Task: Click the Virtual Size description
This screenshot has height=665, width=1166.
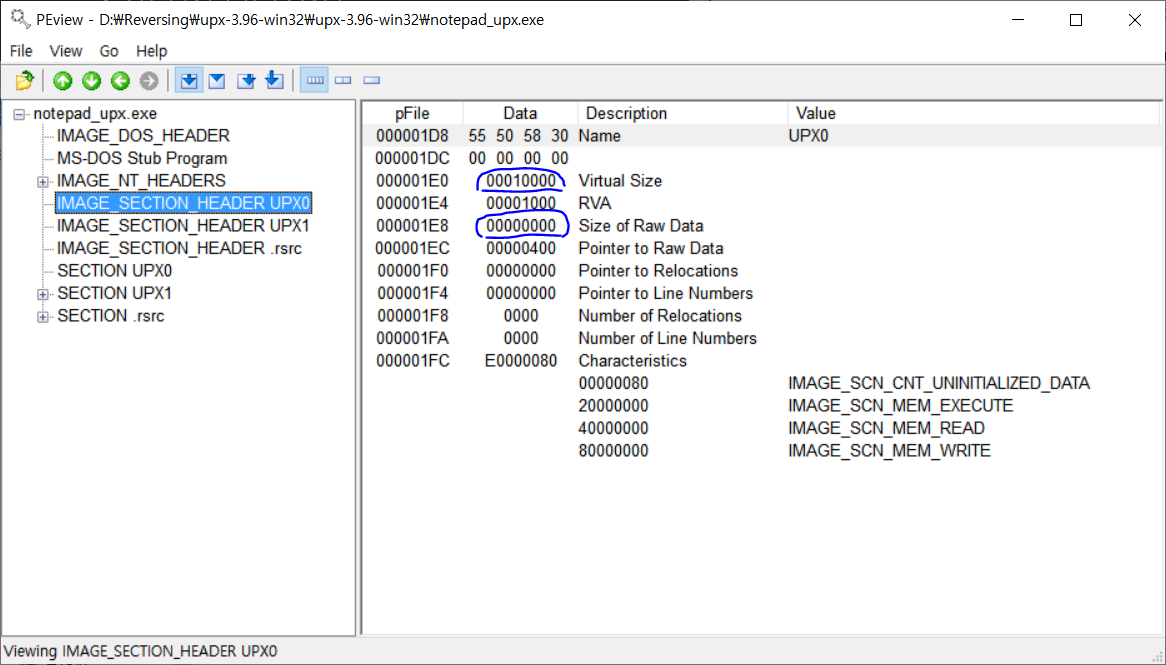Action: [x=620, y=181]
